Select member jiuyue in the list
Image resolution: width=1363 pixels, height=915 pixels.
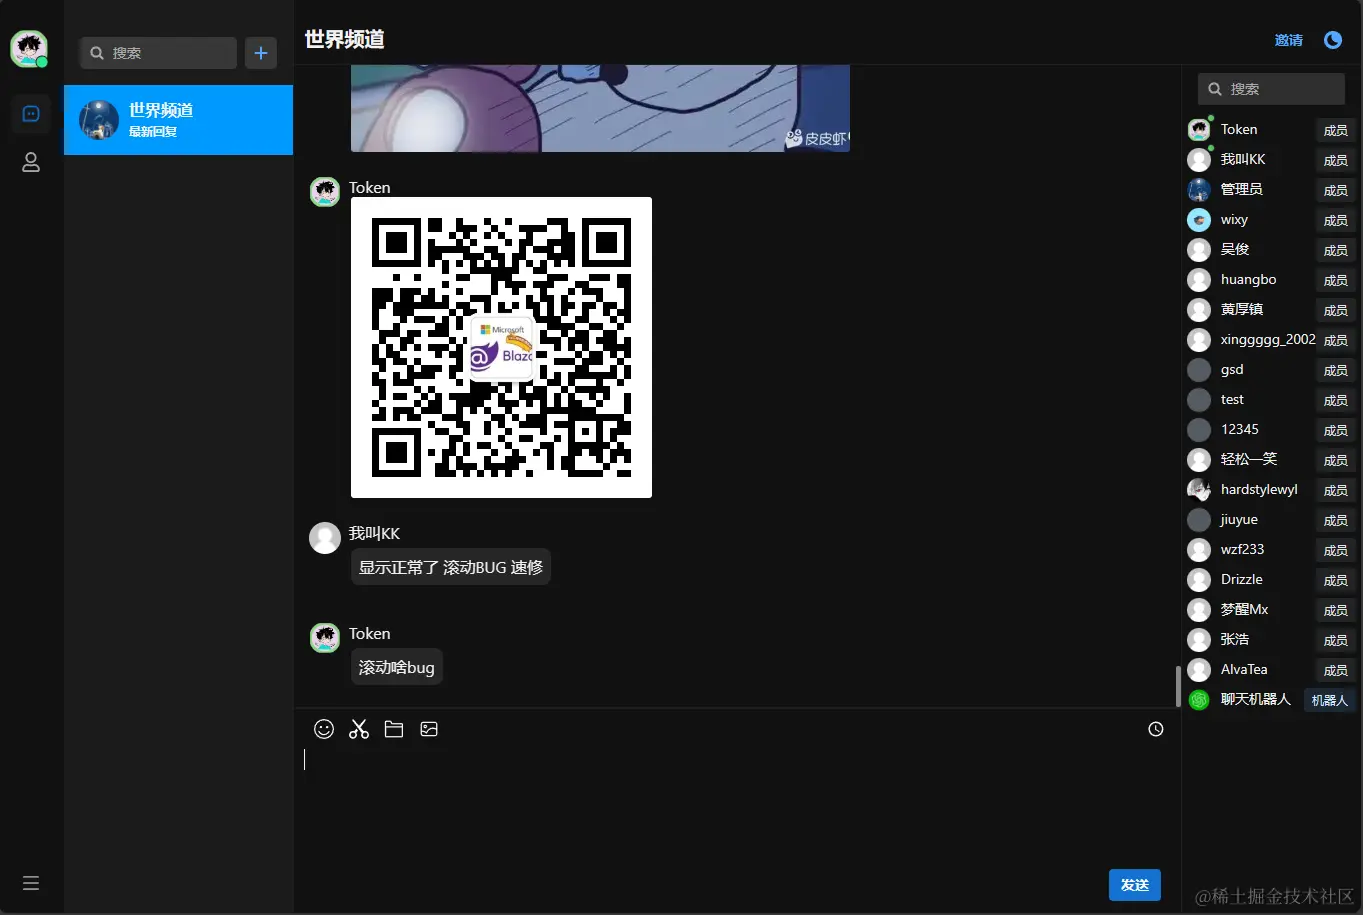pos(1270,519)
